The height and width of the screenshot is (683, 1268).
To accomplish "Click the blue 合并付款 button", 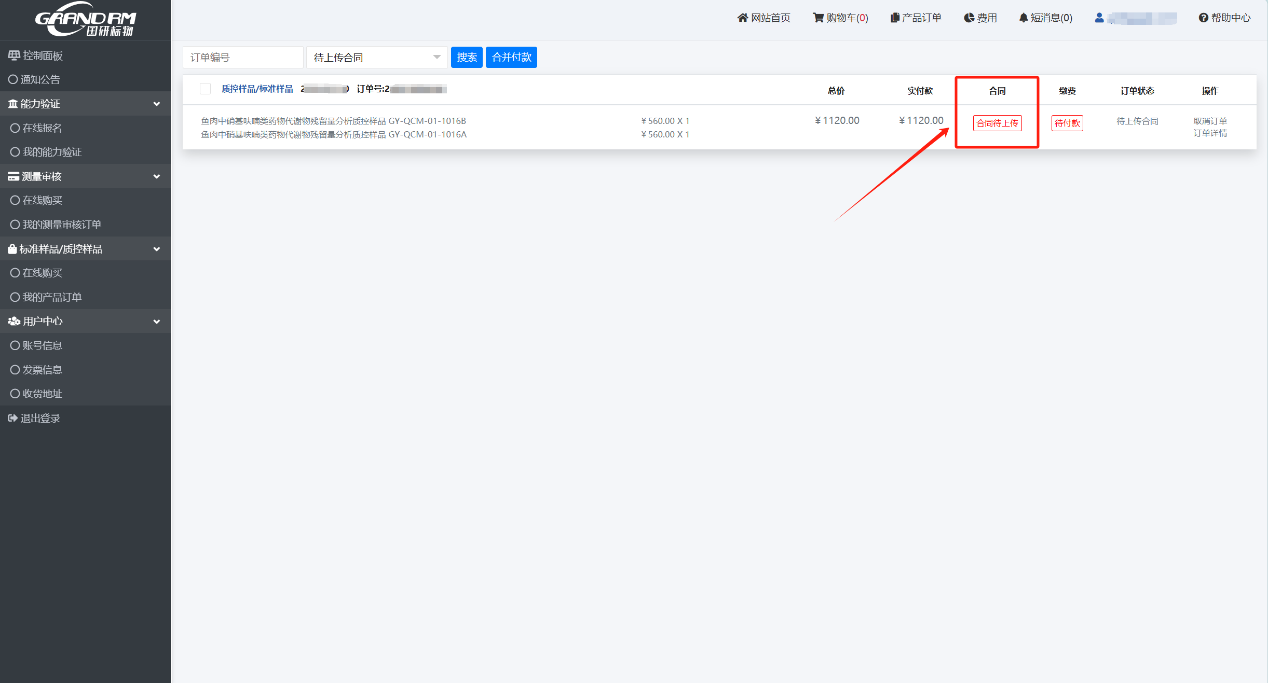I will [x=511, y=57].
